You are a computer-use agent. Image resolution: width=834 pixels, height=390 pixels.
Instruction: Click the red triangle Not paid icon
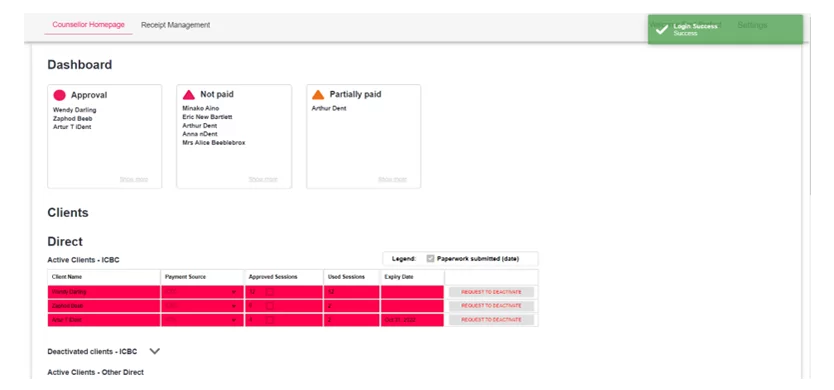tap(189, 95)
